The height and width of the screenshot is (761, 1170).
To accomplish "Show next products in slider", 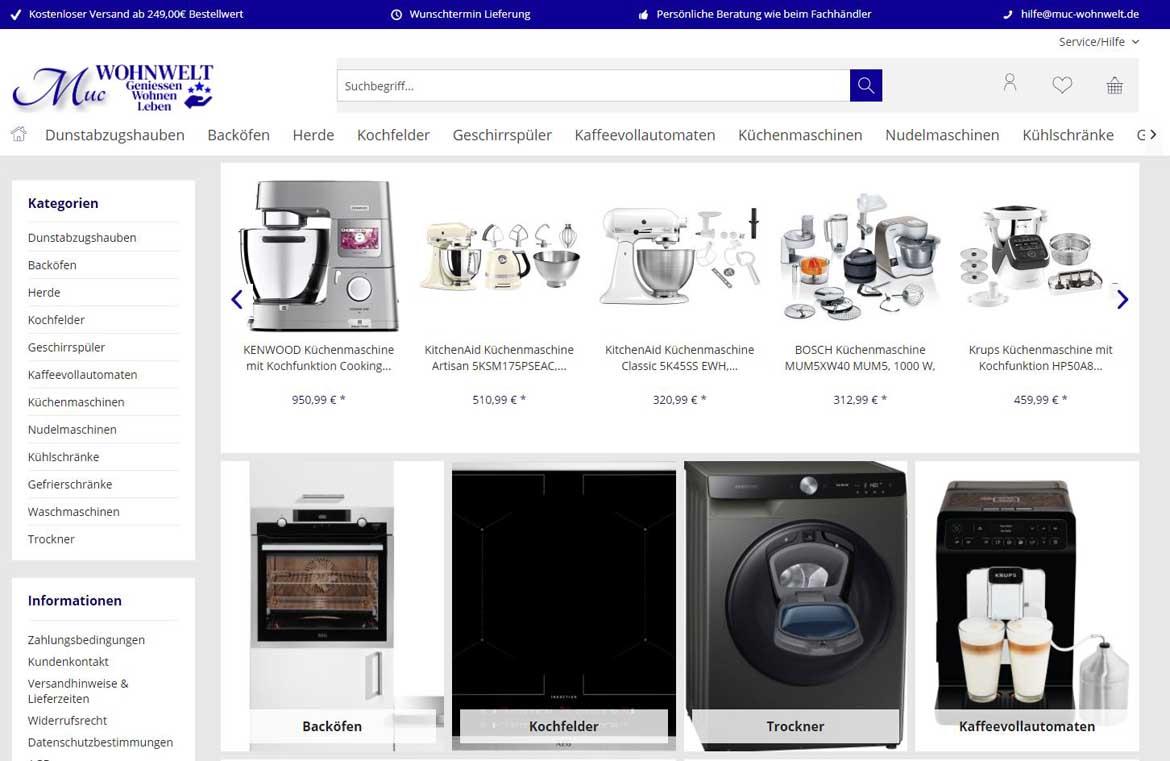I will 1122,299.
